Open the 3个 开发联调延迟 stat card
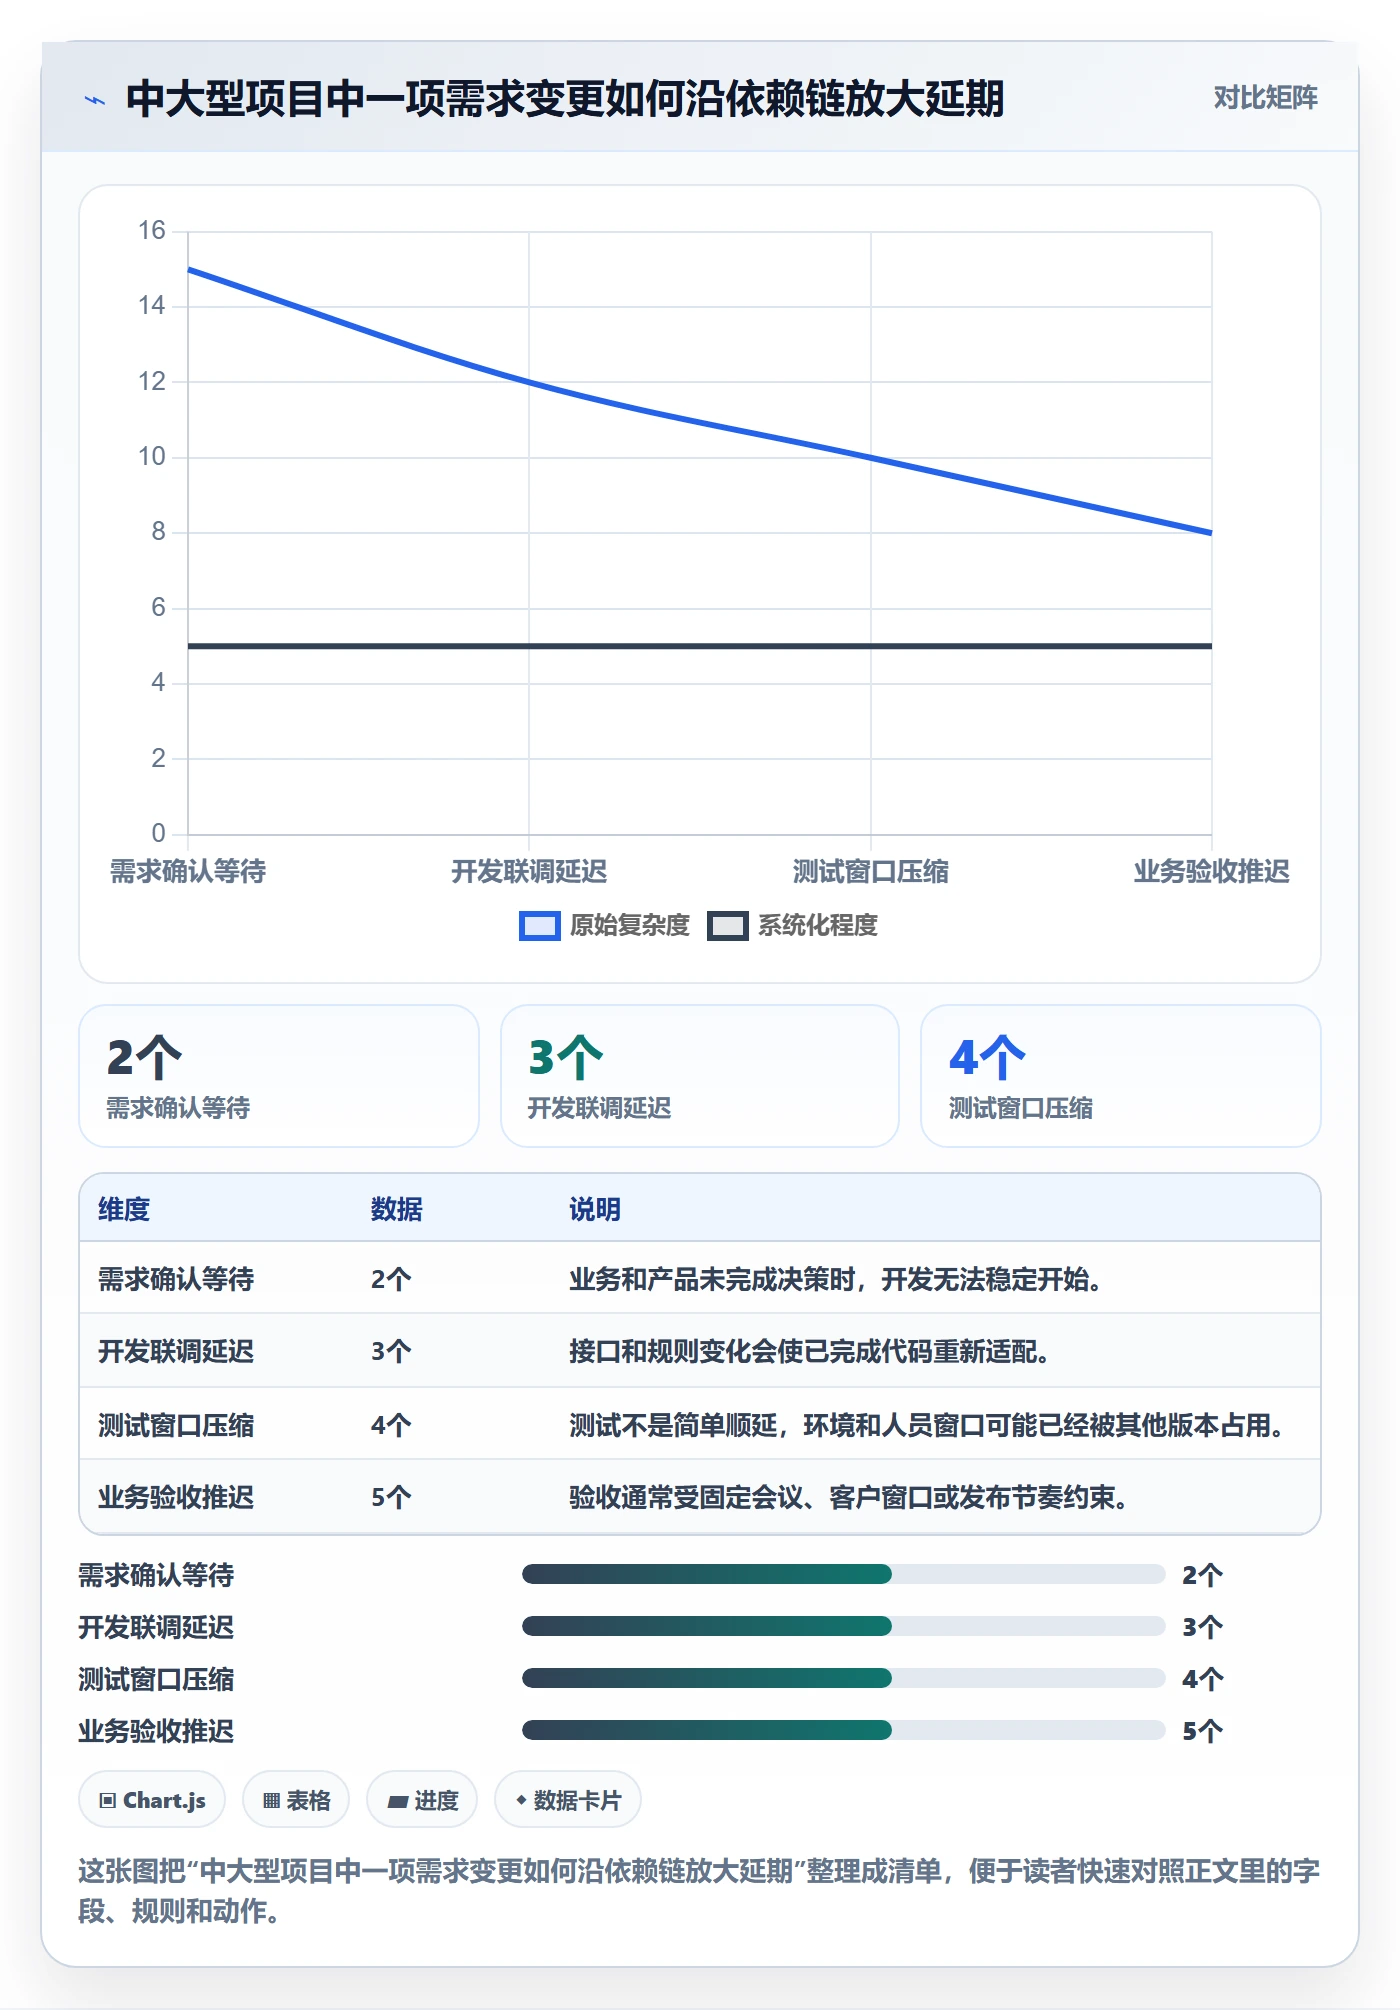 [x=700, y=1076]
